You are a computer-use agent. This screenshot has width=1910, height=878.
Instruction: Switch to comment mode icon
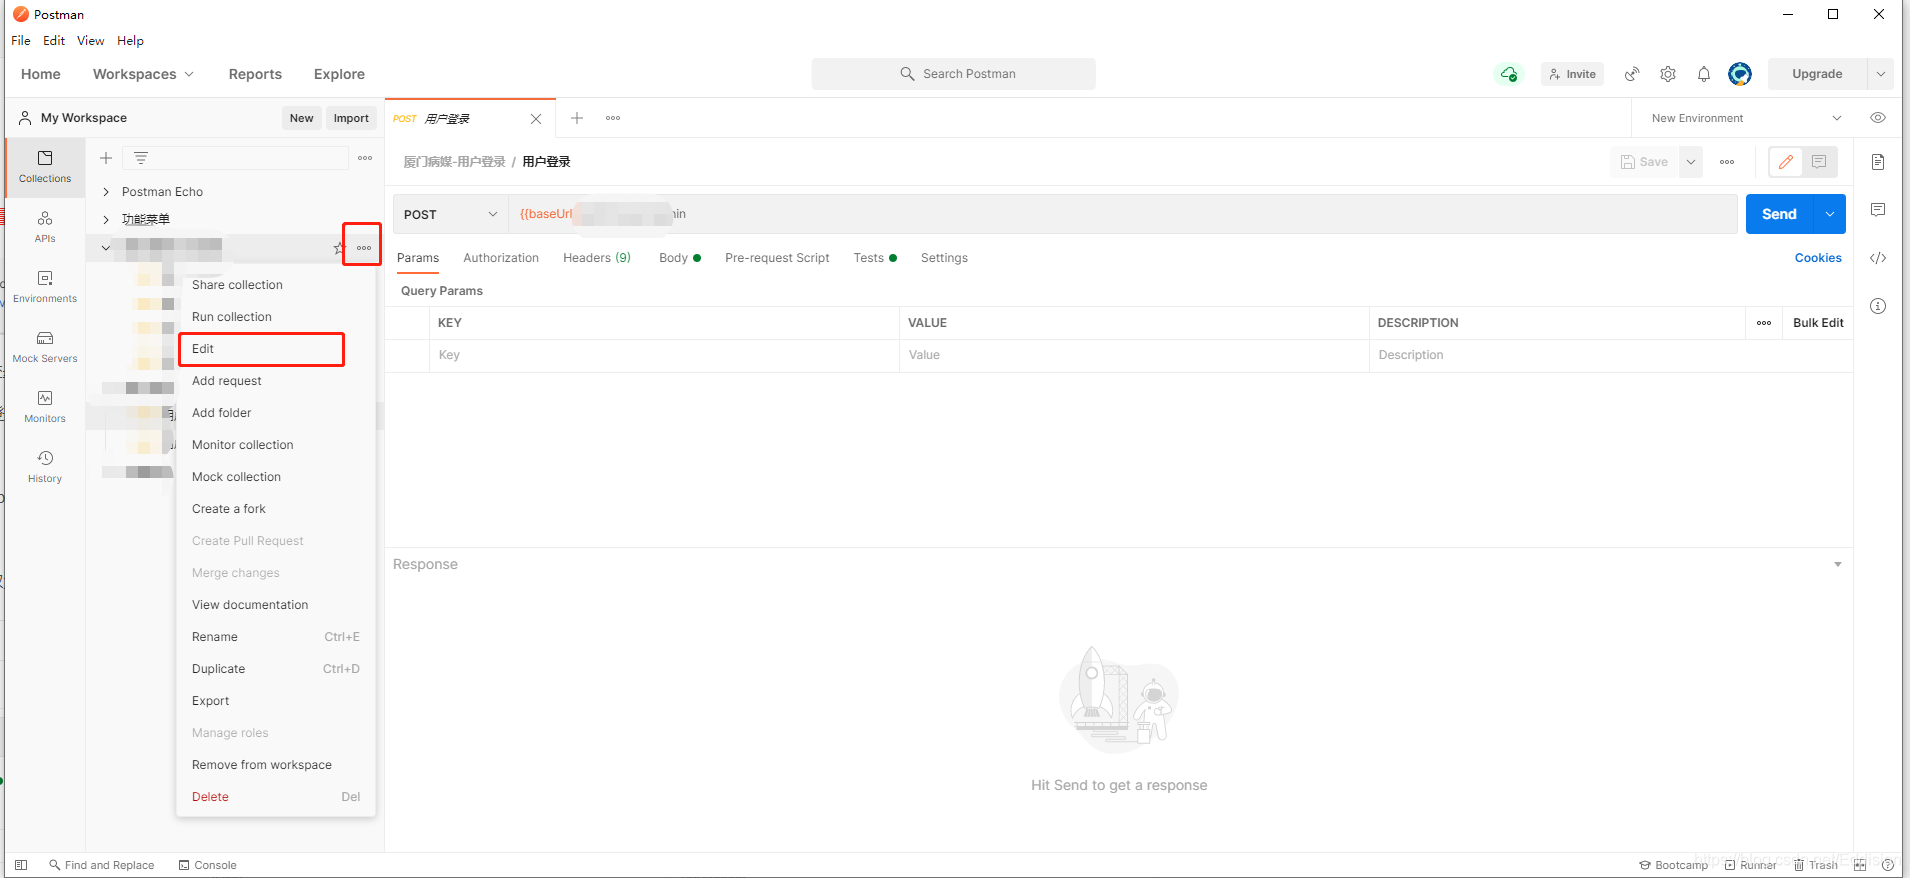(1819, 162)
